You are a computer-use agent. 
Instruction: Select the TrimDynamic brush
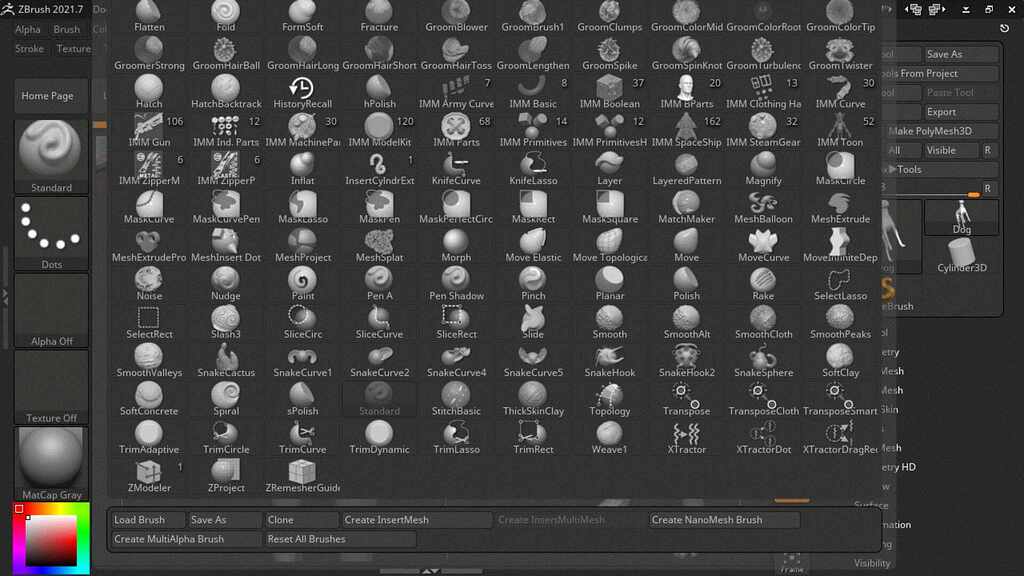tap(379, 440)
